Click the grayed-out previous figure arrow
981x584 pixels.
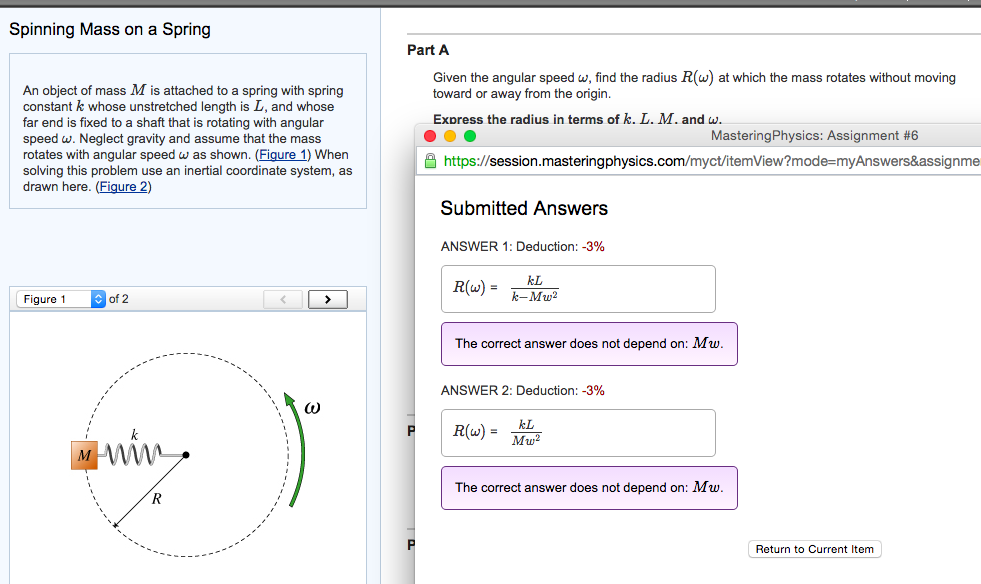tap(283, 298)
